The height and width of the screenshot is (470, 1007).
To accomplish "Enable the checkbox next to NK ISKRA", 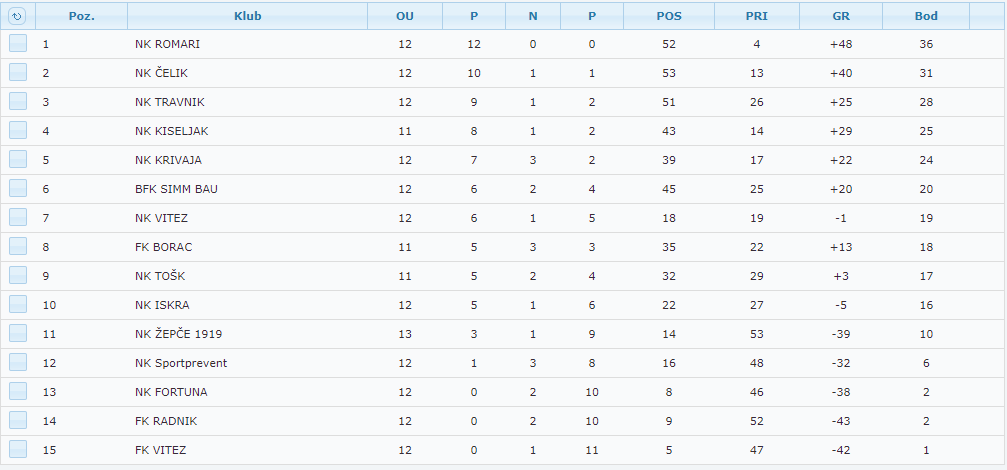I will click(x=18, y=305).
